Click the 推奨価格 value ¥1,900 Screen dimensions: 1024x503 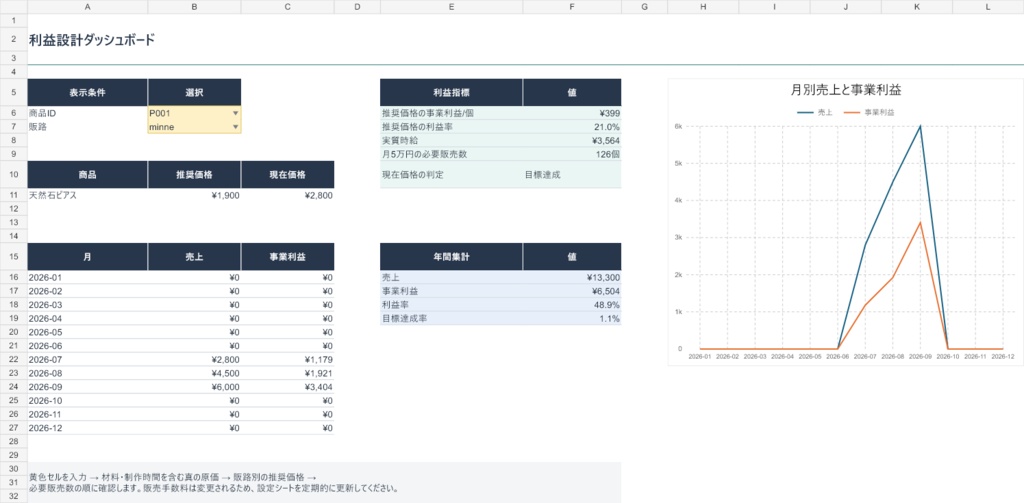[x=194, y=195]
